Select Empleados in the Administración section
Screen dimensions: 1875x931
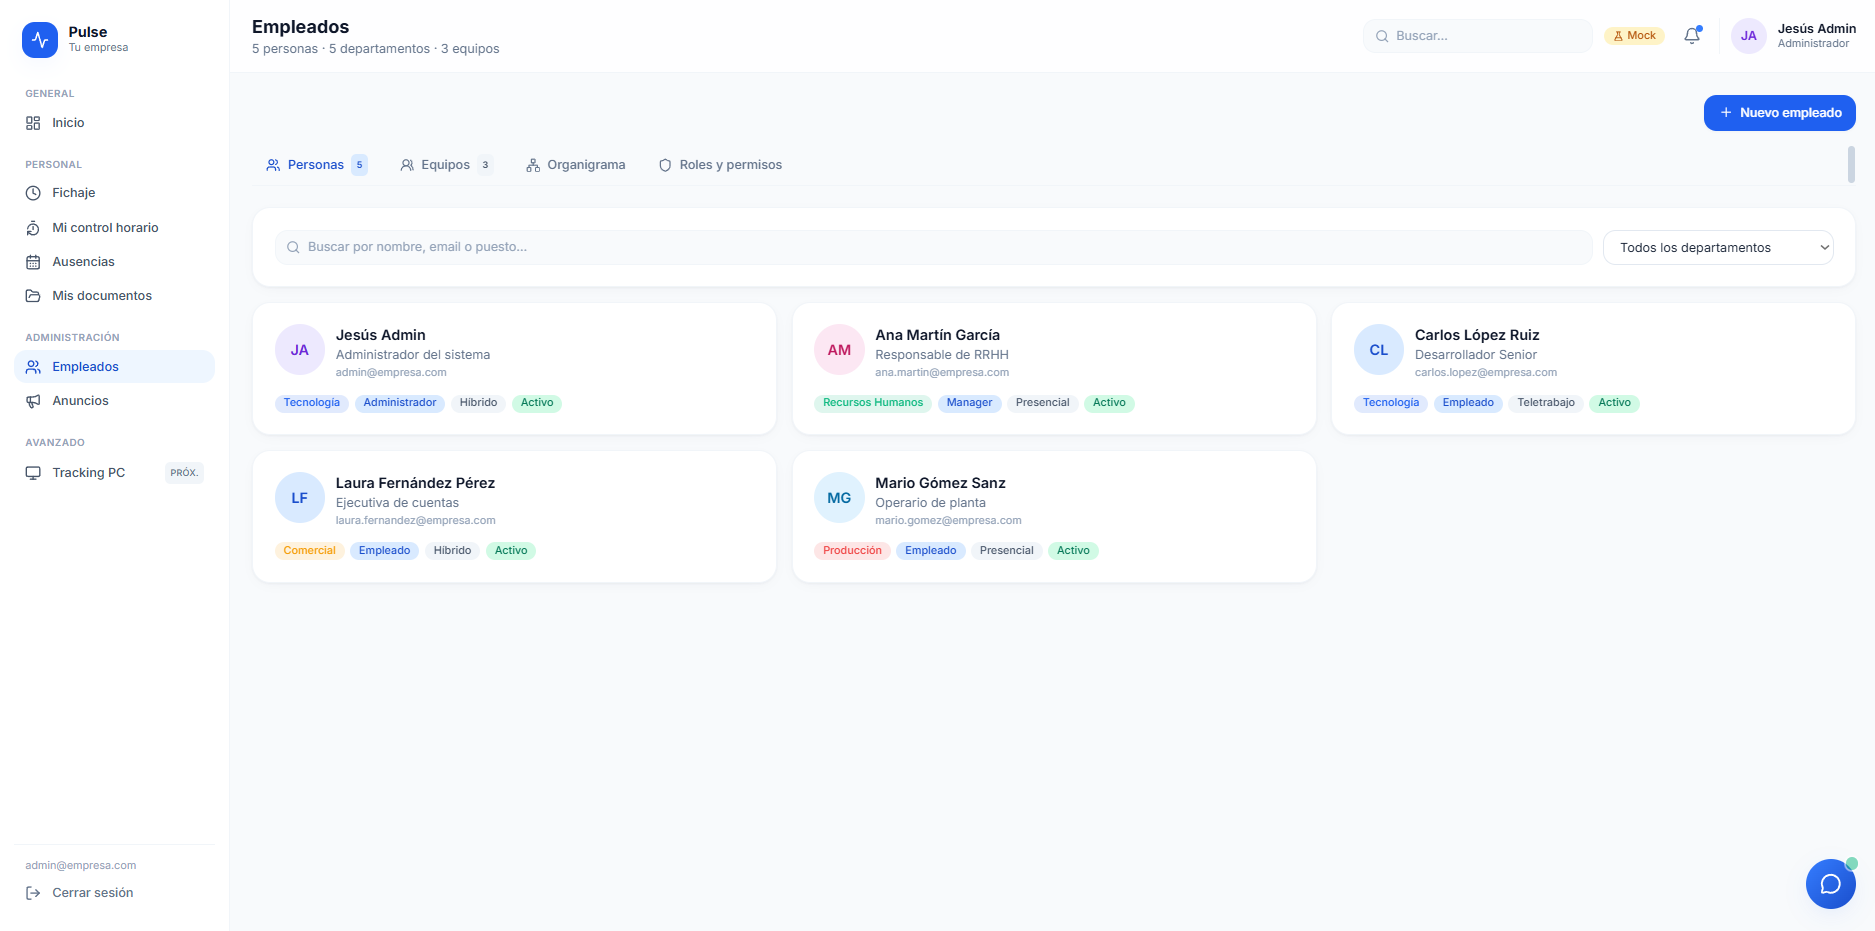click(114, 367)
